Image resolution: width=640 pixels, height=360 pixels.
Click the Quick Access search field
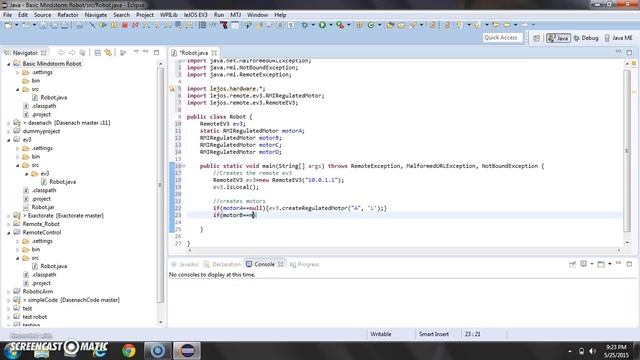coord(502,38)
